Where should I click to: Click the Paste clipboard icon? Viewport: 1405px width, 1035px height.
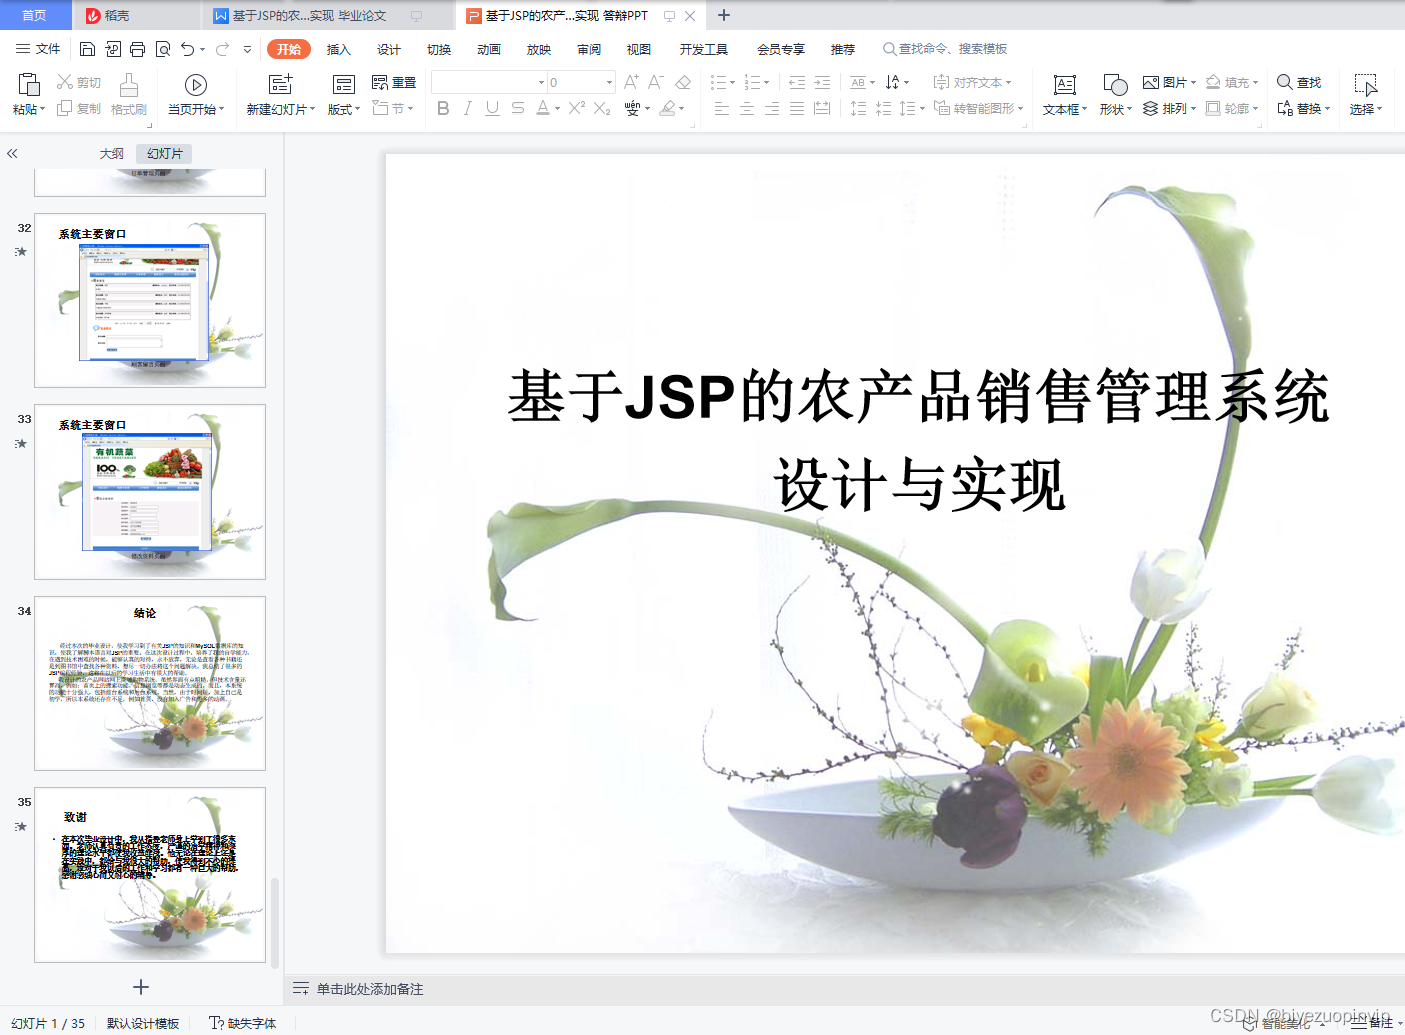pos(28,85)
